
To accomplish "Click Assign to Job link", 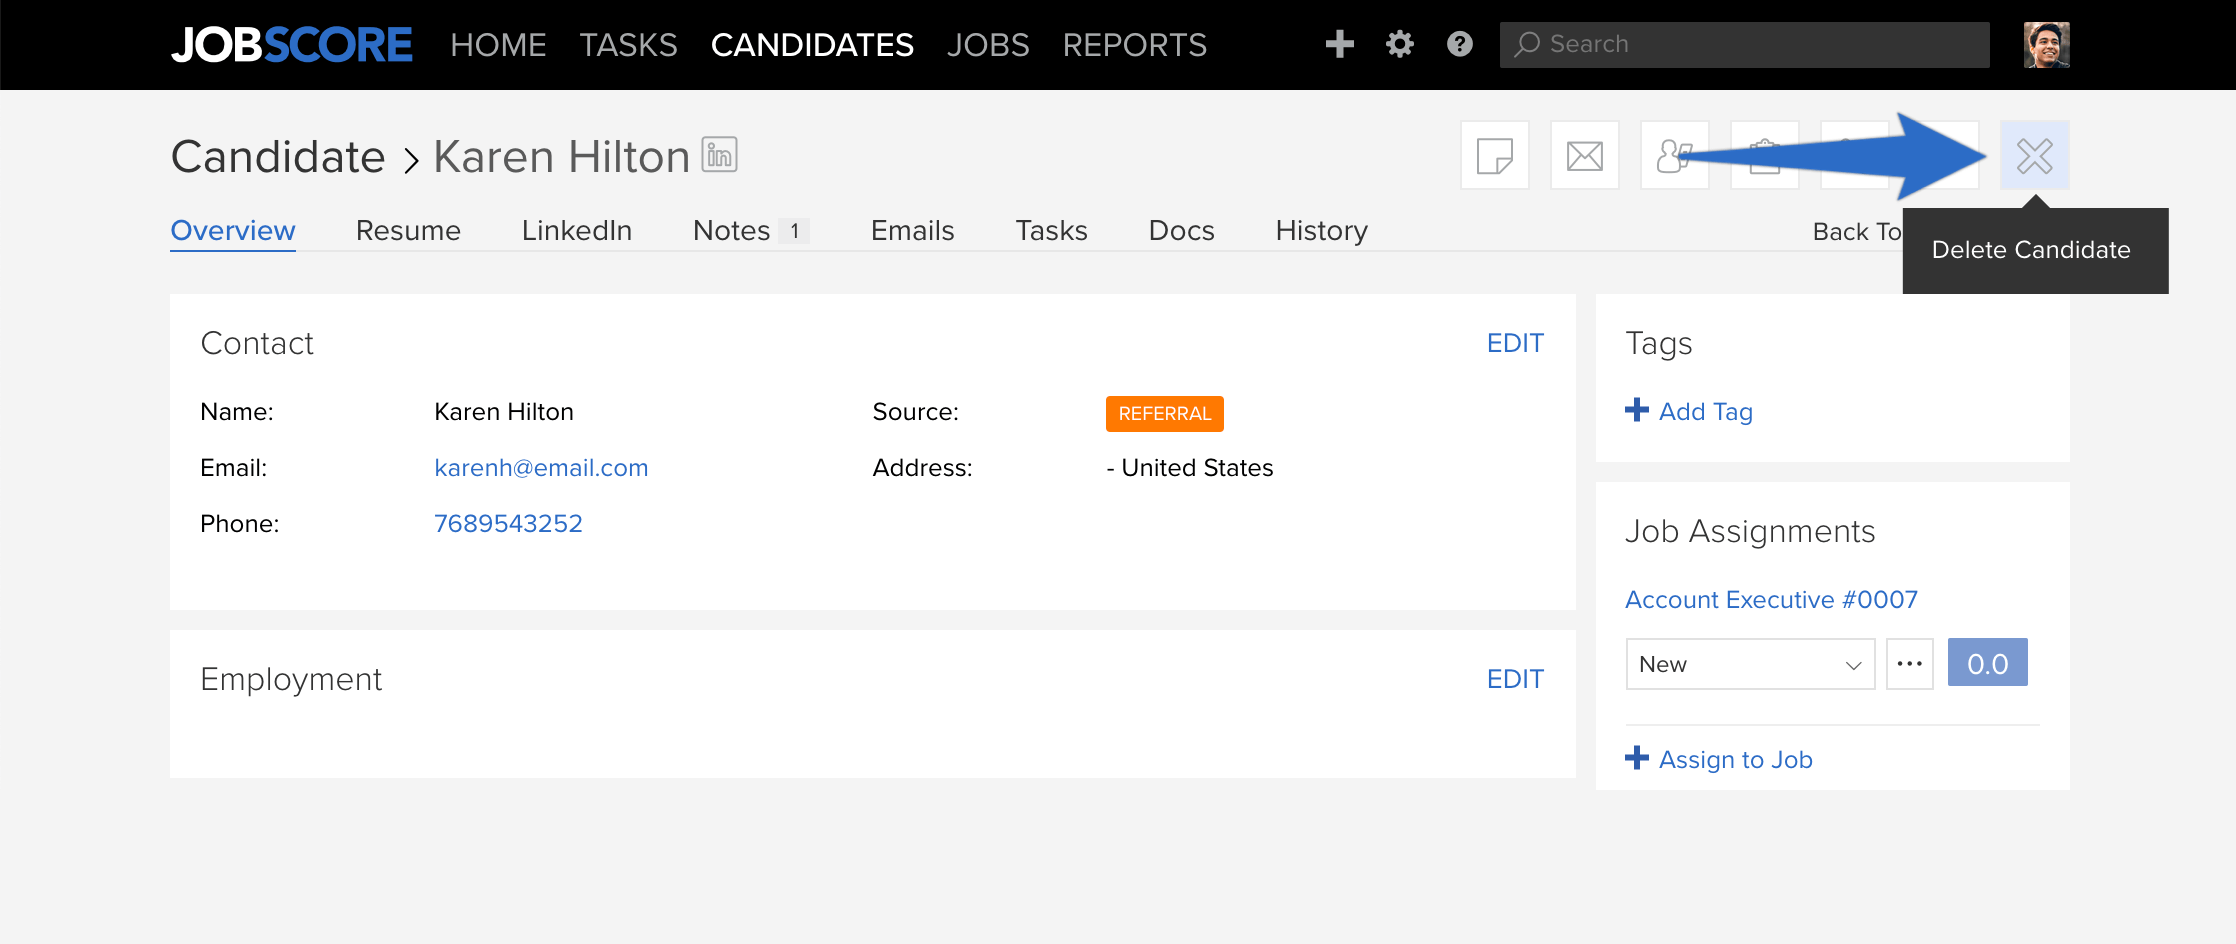I will click(1719, 759).
